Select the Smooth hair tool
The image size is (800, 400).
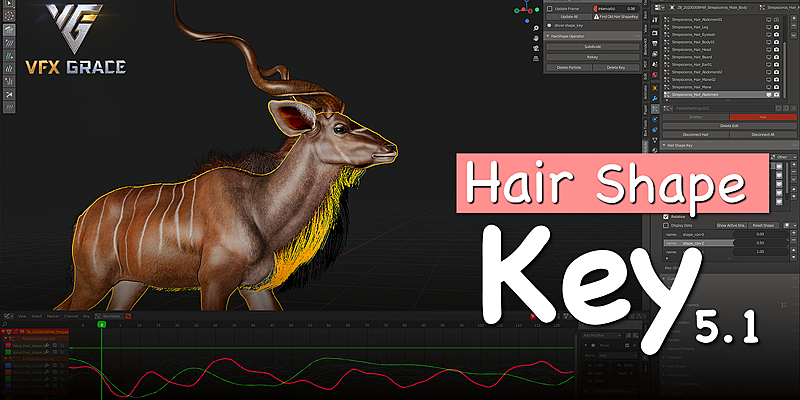[9, 42]
